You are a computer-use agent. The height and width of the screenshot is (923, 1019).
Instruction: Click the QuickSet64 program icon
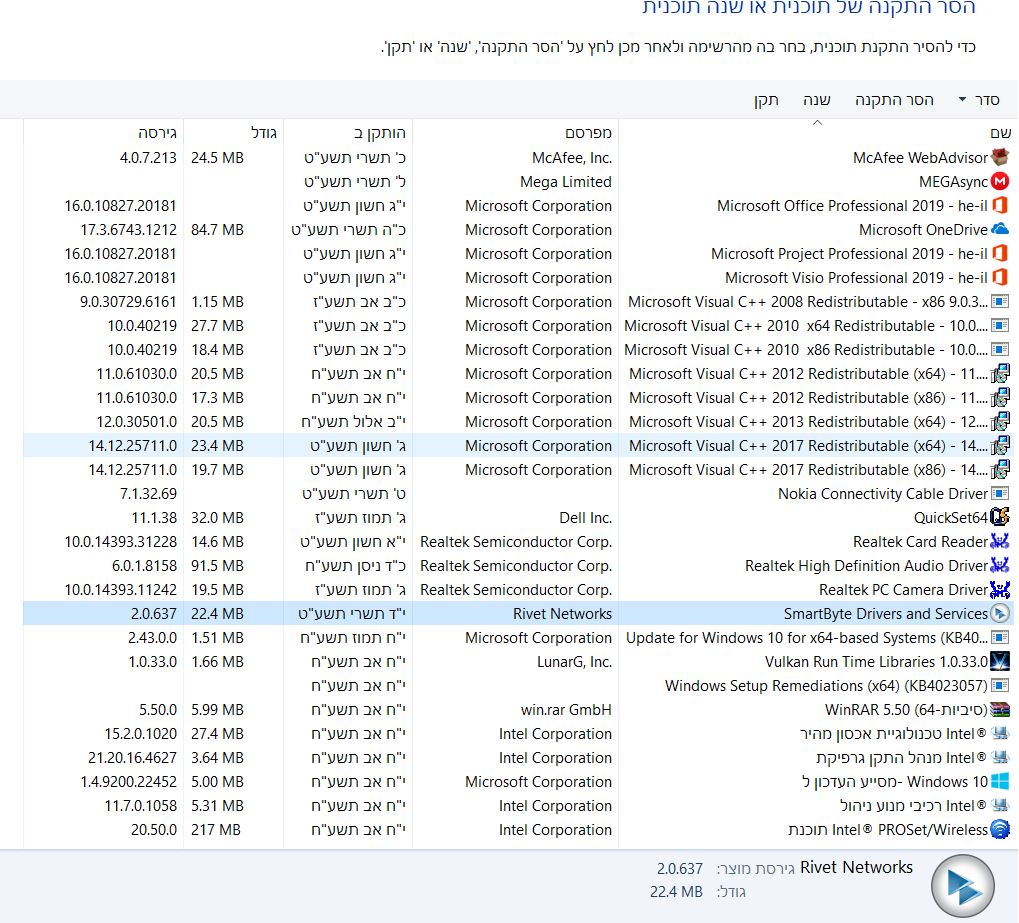click(x=1000, y=517)
